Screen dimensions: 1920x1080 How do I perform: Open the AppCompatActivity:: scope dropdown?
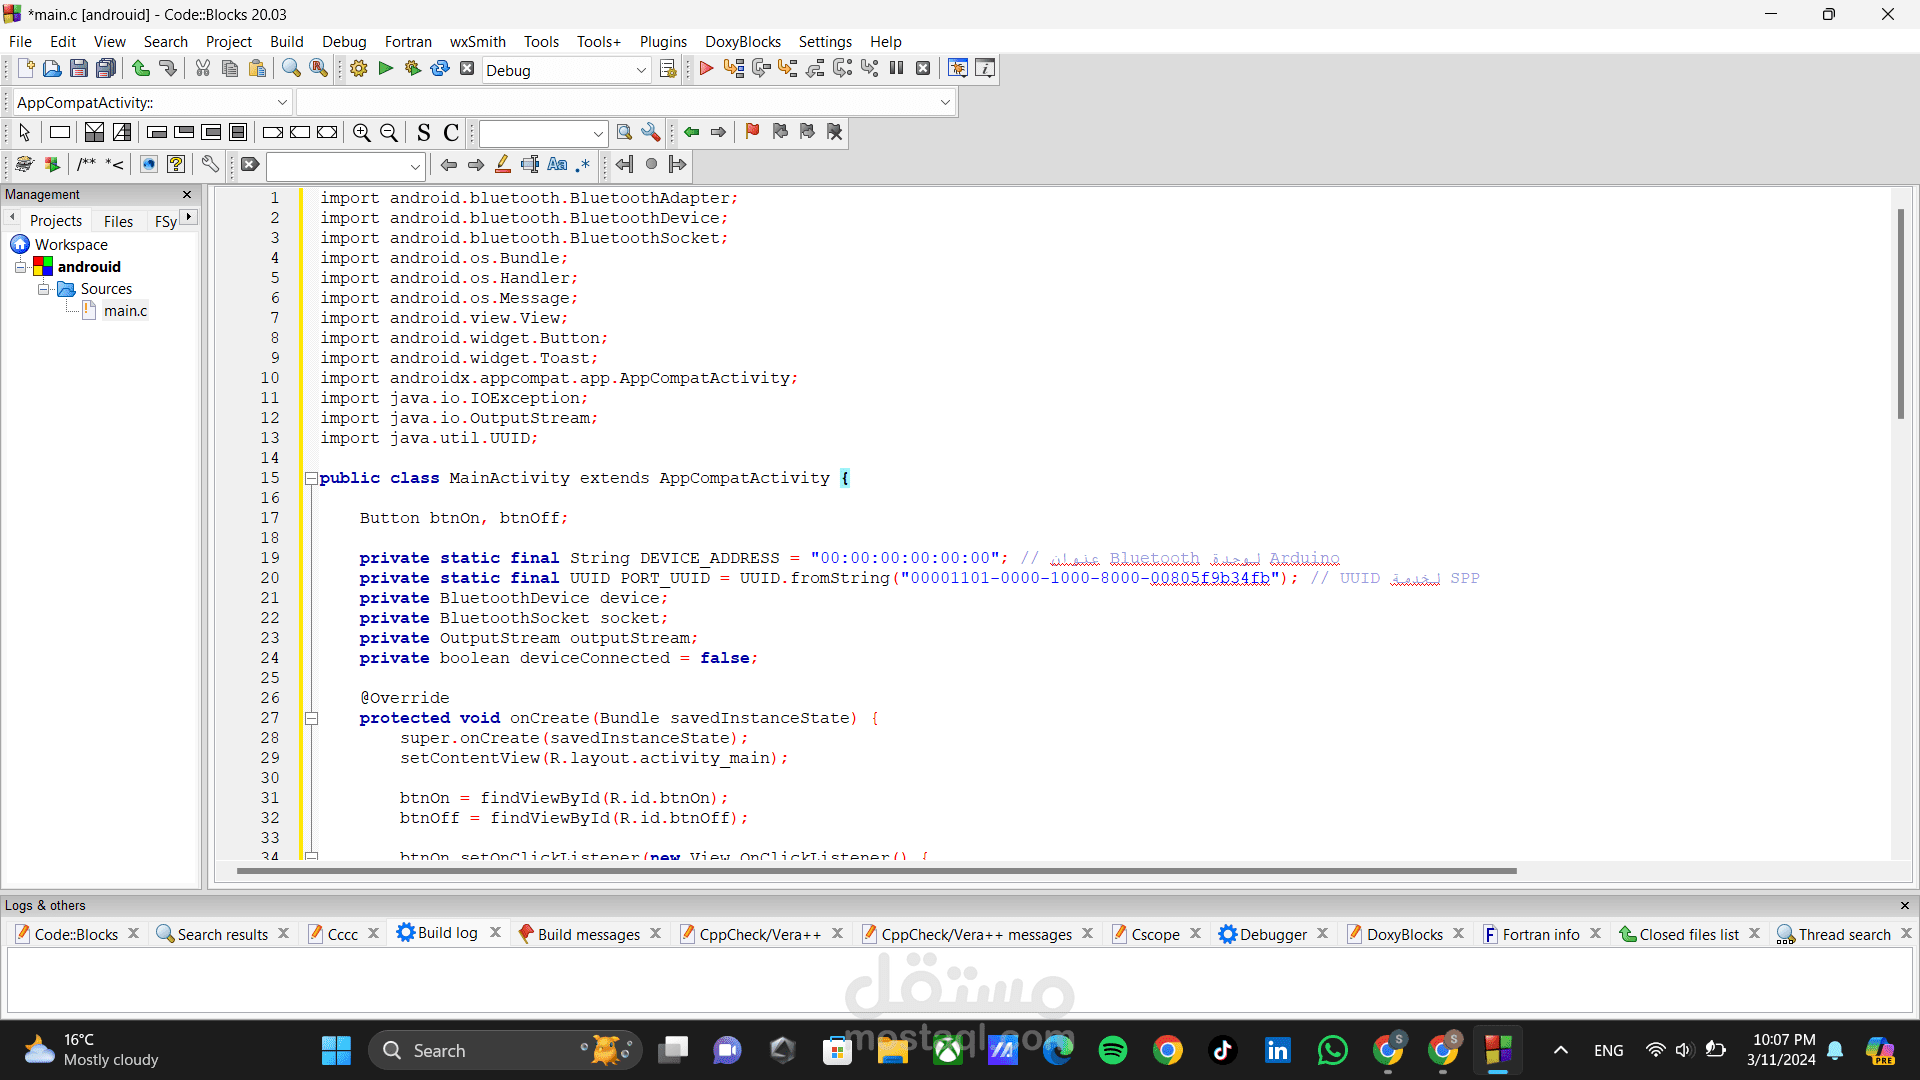(x=282, y=102)
